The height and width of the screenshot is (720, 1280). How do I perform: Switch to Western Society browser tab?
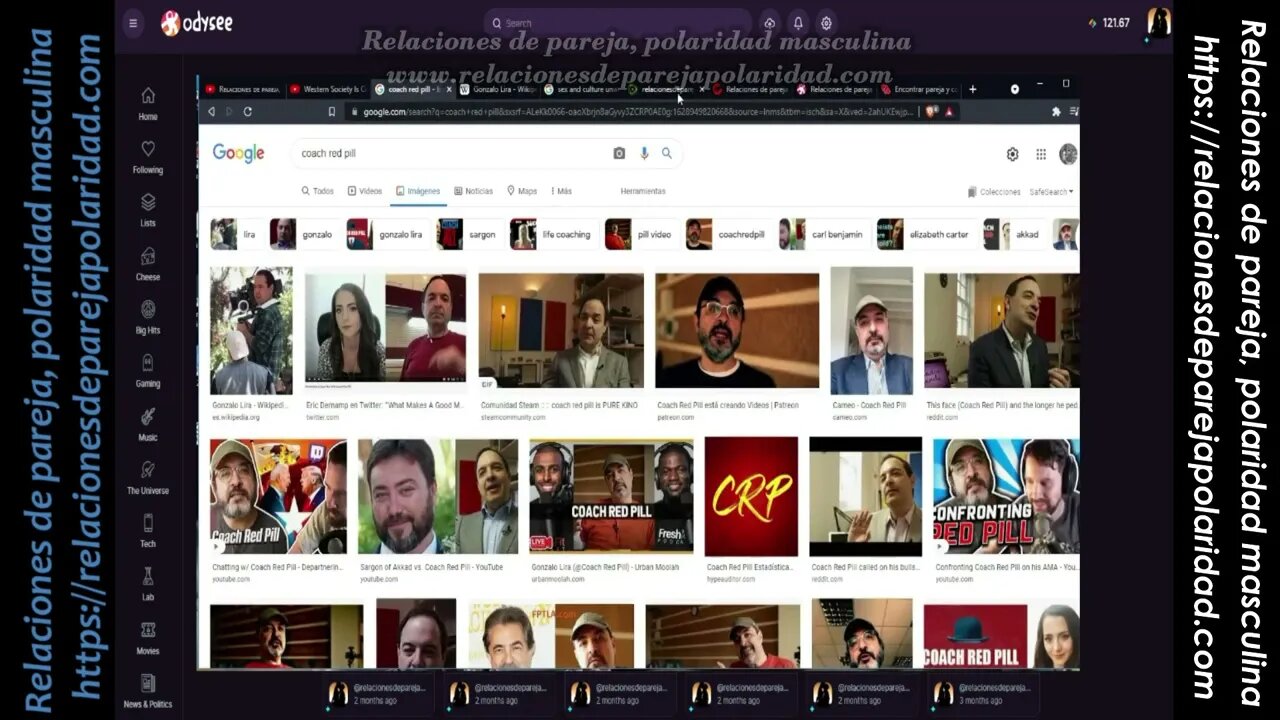point(328,89)
